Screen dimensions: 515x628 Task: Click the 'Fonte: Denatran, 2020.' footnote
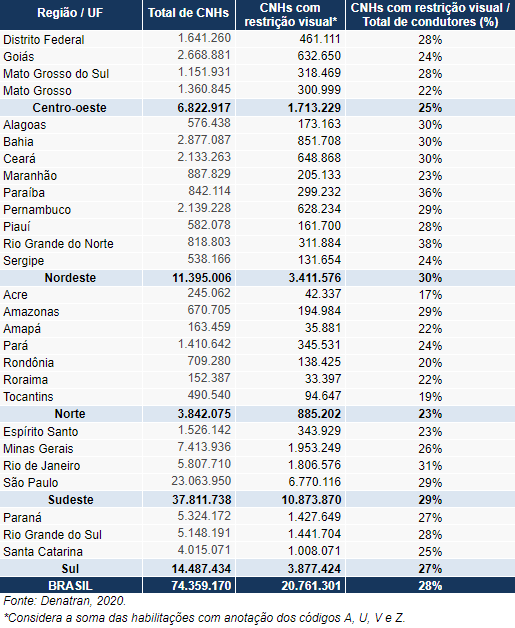click(x=64, y=601)
